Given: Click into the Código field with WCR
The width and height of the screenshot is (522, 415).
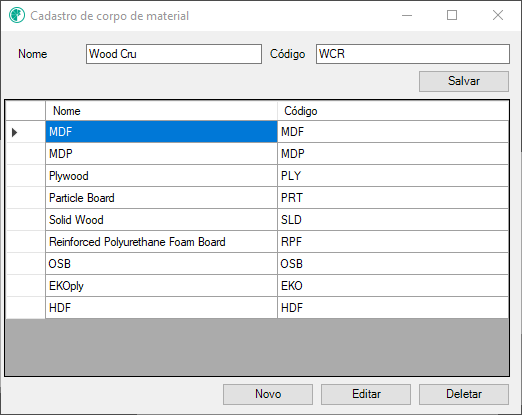Looking at the screenshot, I should (413, 54).
